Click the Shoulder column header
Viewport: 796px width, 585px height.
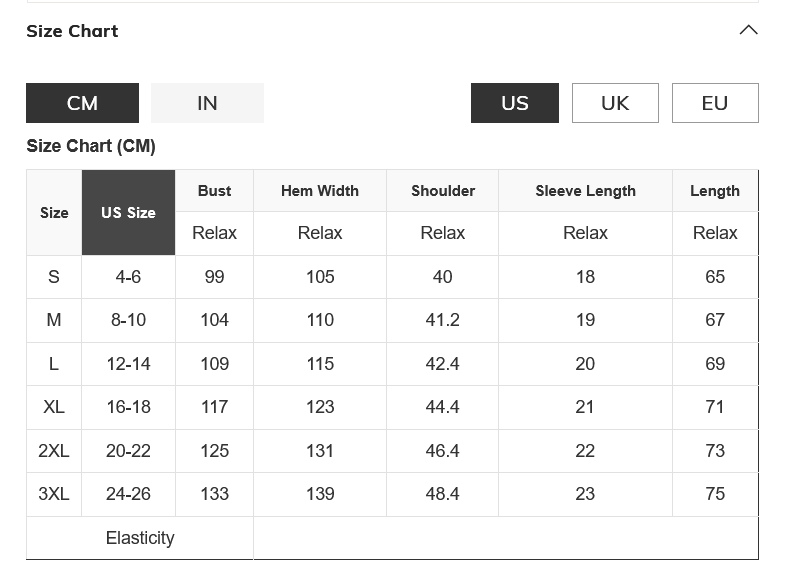click(x=442, y=191)
